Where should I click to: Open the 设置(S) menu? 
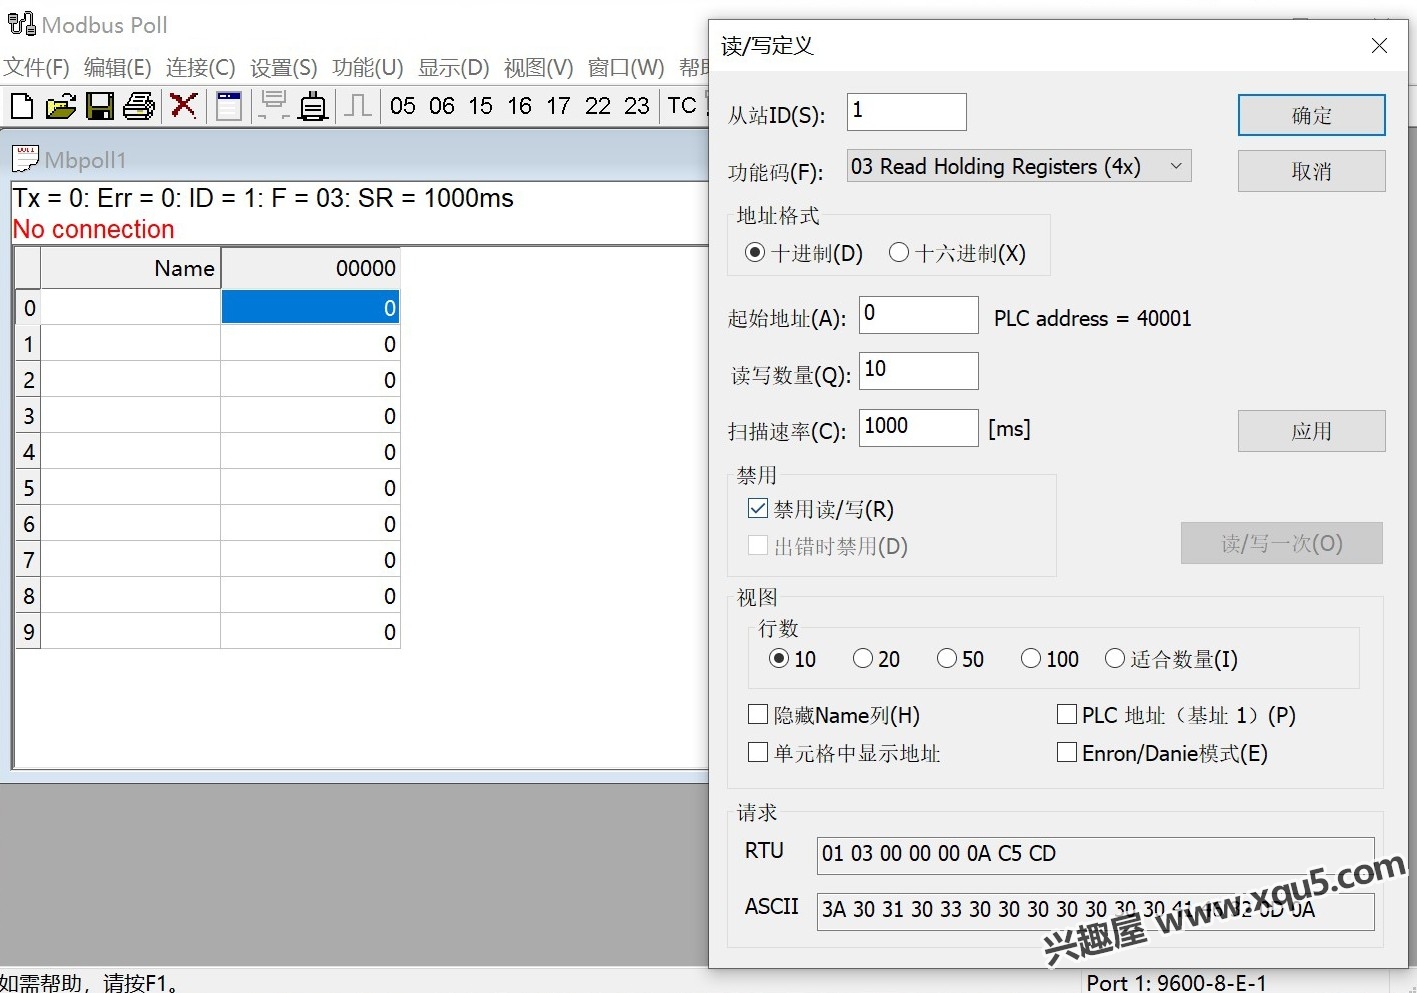tap(284, 67)
